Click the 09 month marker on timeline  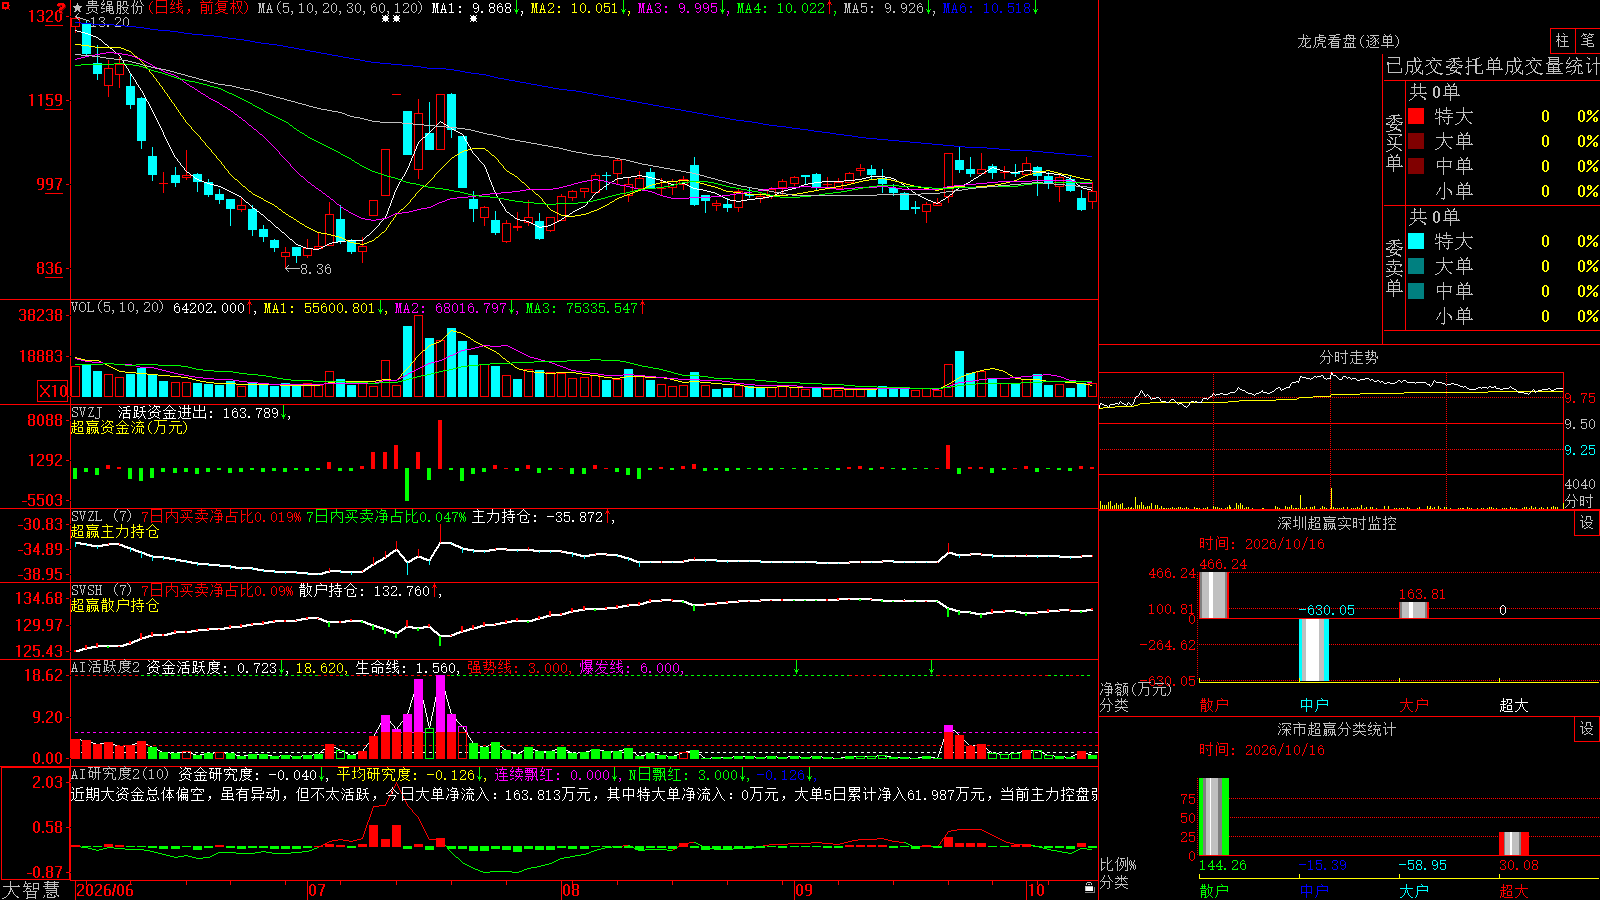(x=804, y=890)
